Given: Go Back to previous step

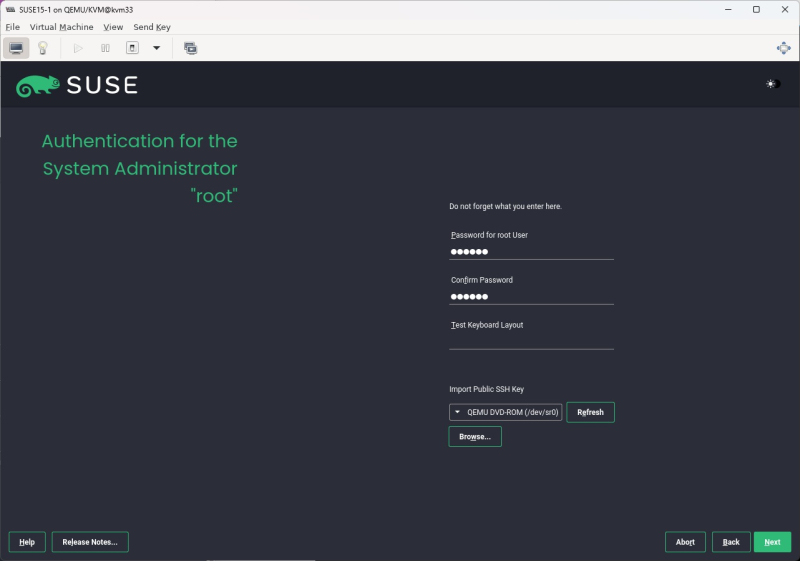Looking at the screenshot, I should click(731, 542).
